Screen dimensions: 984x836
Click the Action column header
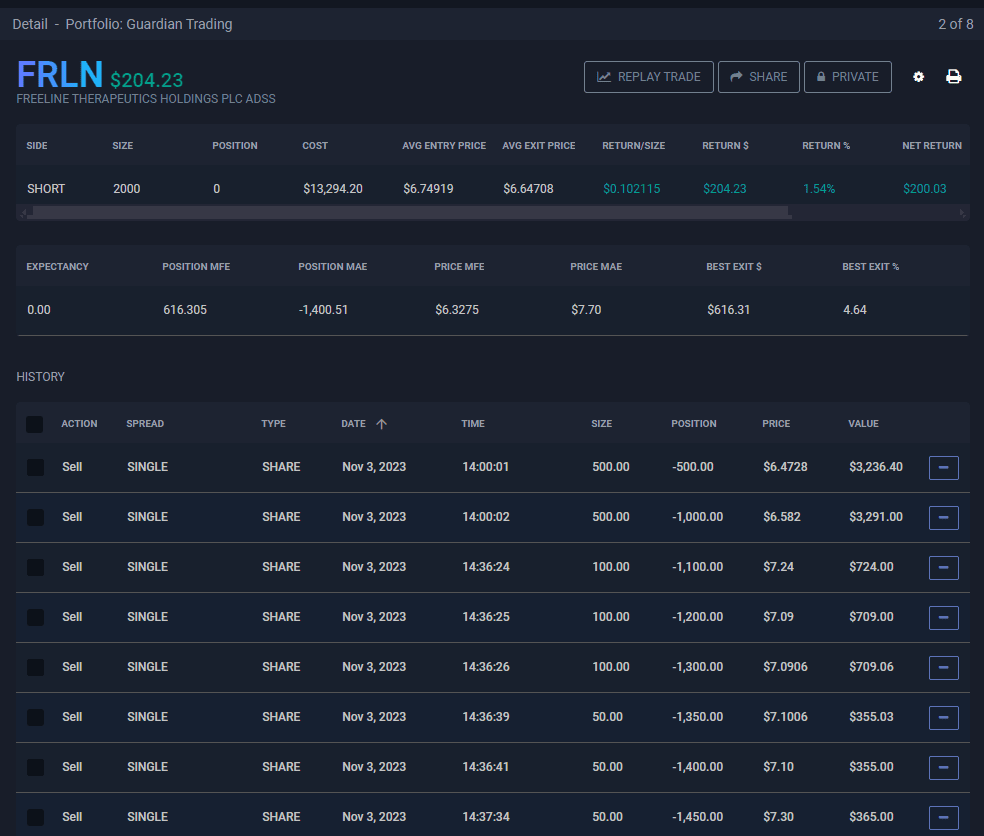(79, 424)
